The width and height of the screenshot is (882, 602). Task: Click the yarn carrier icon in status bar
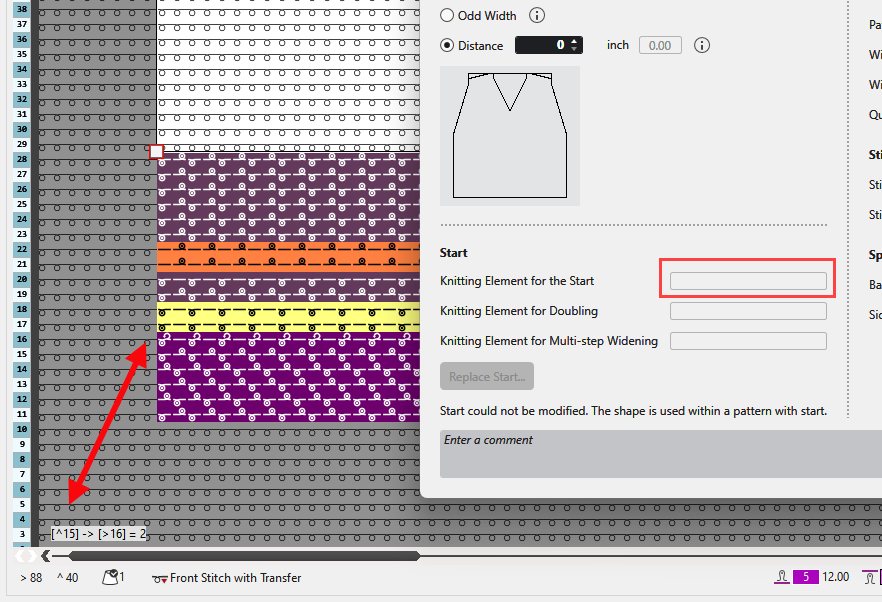111,577
